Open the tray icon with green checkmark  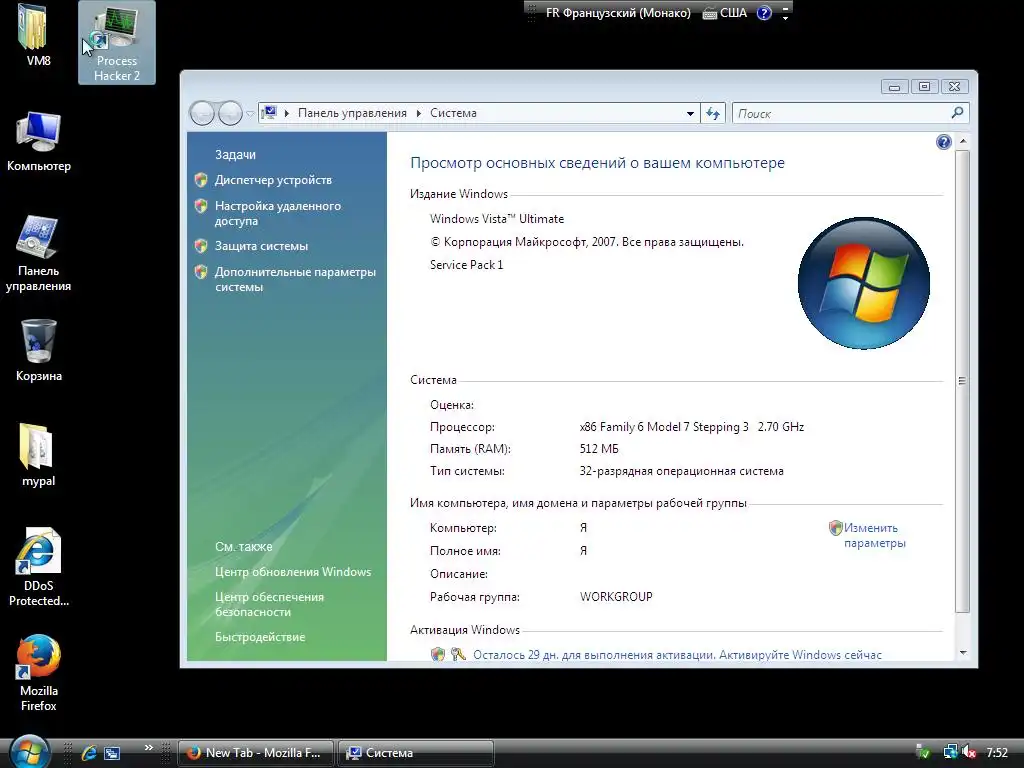point(923,753)
